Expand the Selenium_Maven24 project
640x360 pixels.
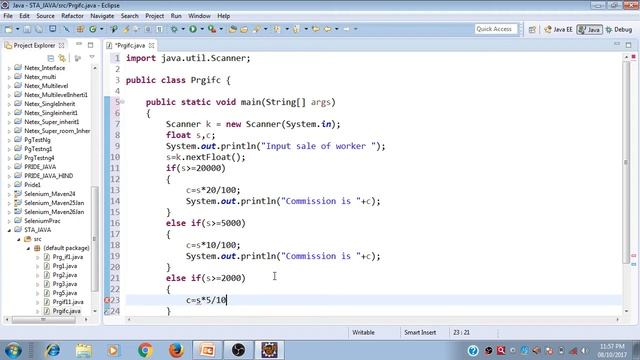pos(9,194)
